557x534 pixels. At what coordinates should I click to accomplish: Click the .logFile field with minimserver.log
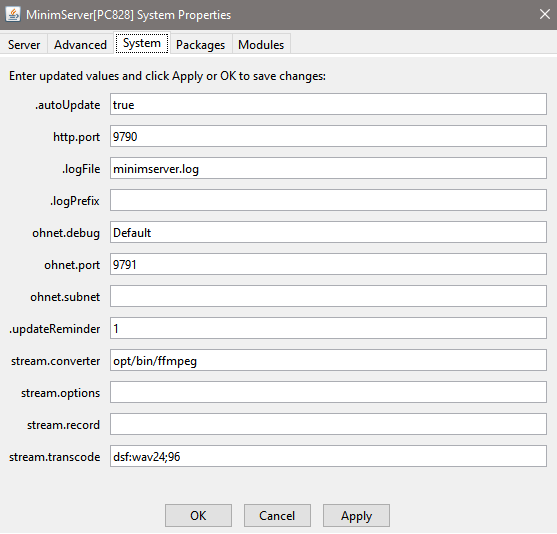click(328, 168)
